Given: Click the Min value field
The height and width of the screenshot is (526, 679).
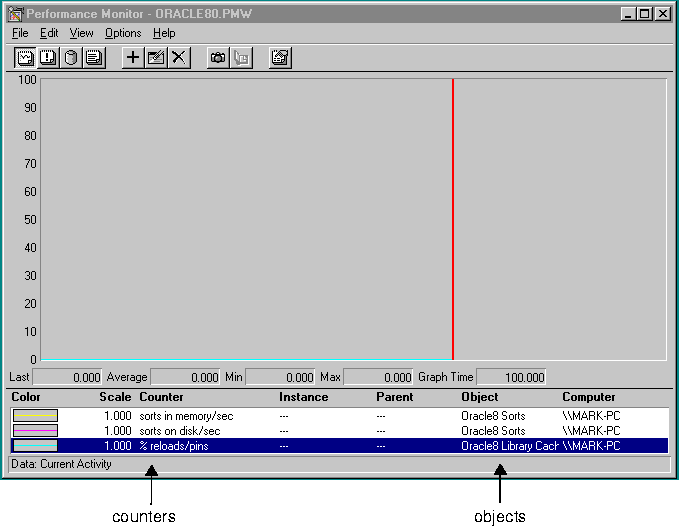Looking at the screenshot, I should click(280, 377).
